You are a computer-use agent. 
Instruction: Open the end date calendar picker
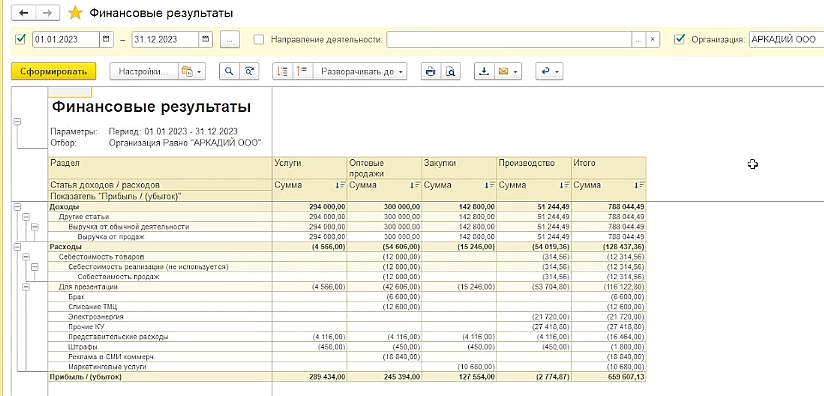click(206, 39)
